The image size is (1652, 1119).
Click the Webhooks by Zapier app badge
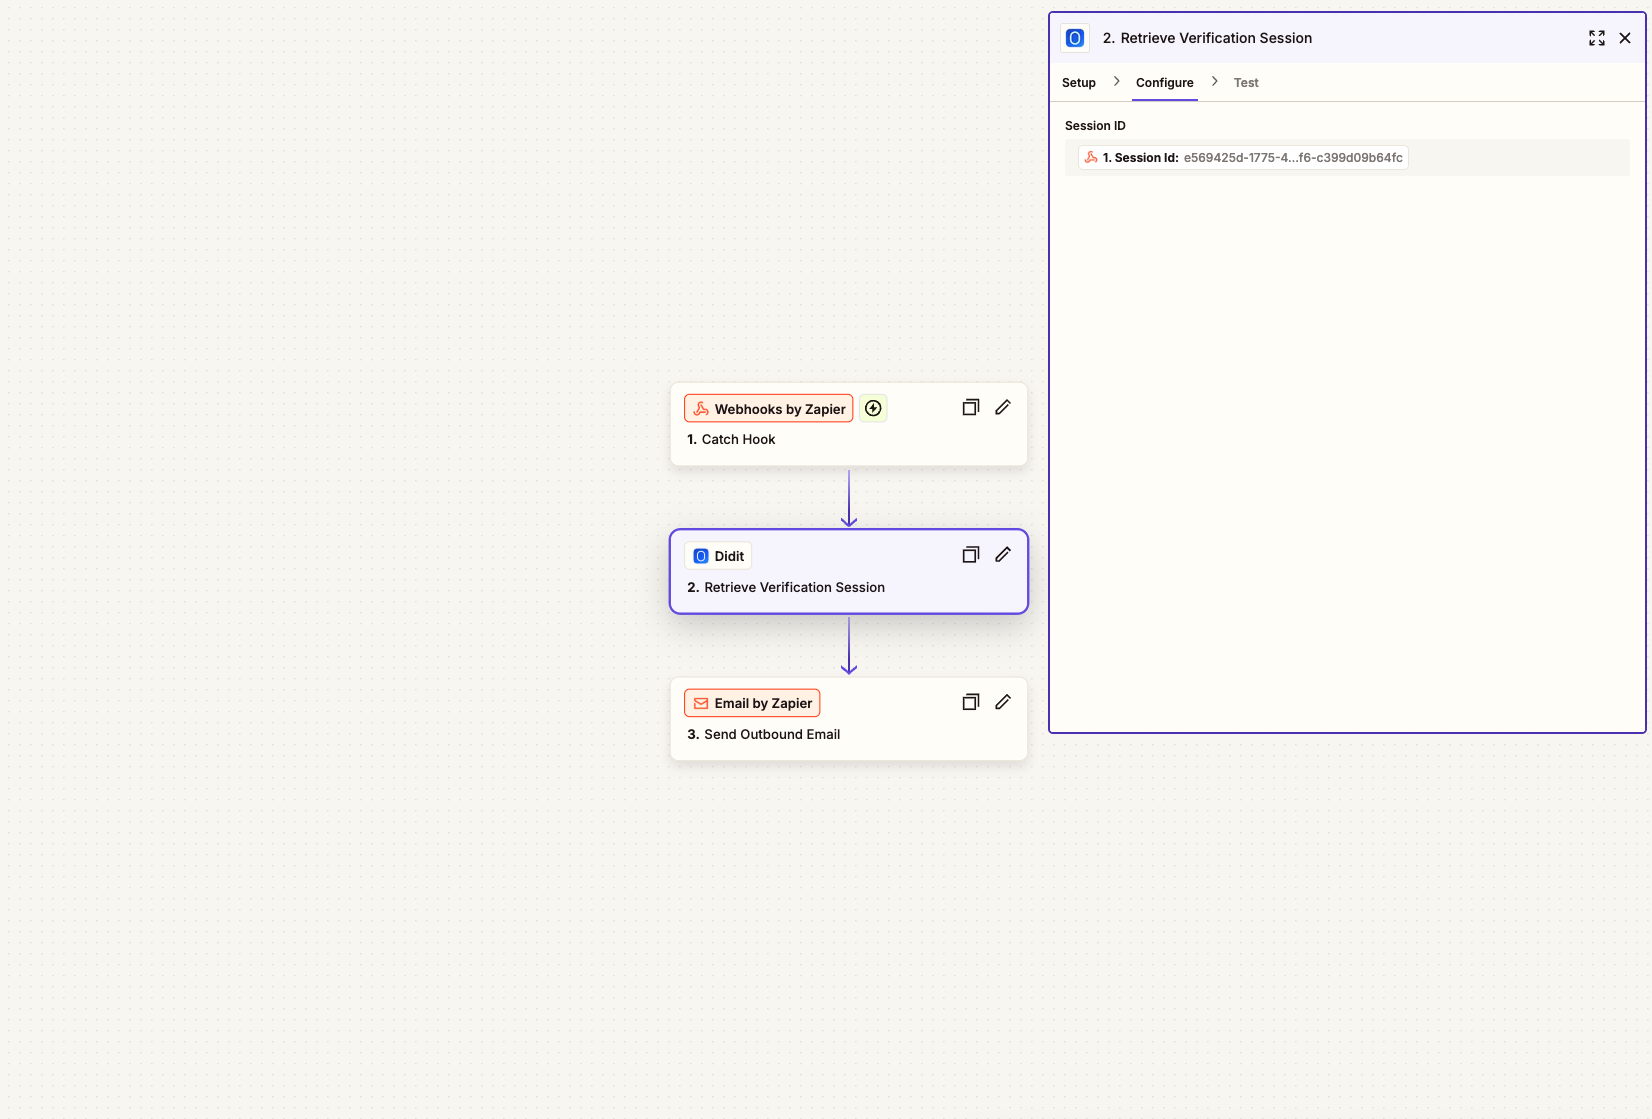click(x=768, y=409)
